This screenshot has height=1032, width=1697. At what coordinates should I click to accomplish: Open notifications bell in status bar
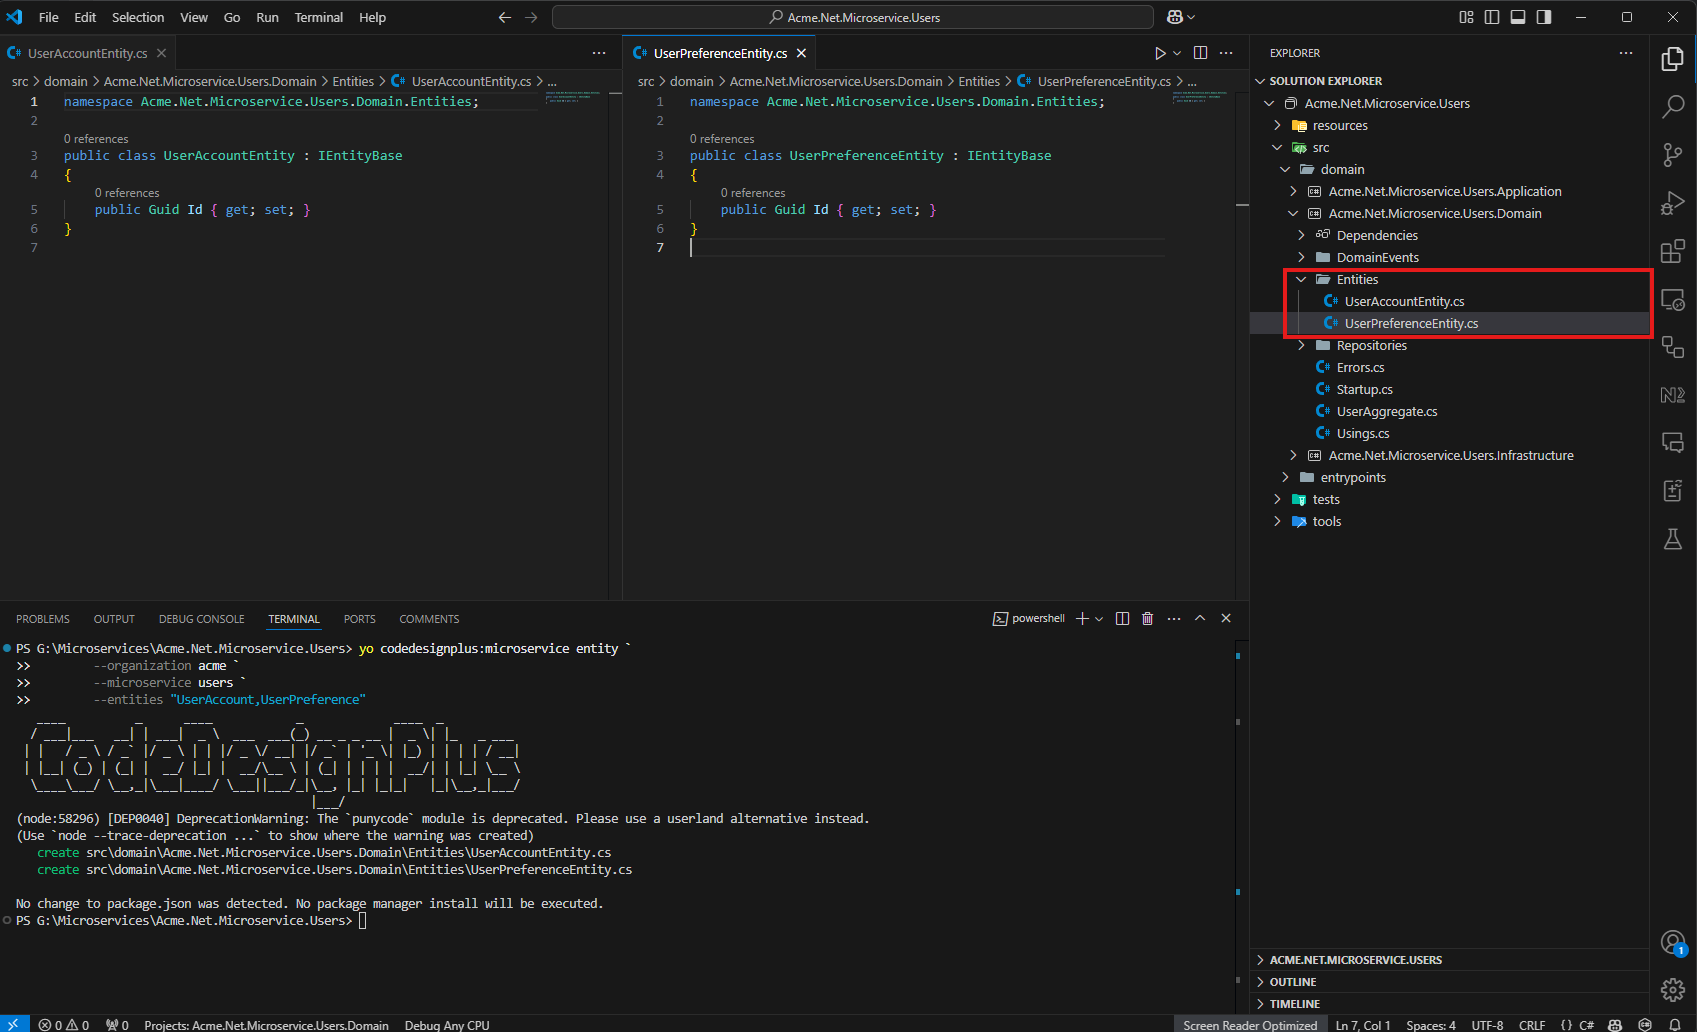pos(1675,1025)
